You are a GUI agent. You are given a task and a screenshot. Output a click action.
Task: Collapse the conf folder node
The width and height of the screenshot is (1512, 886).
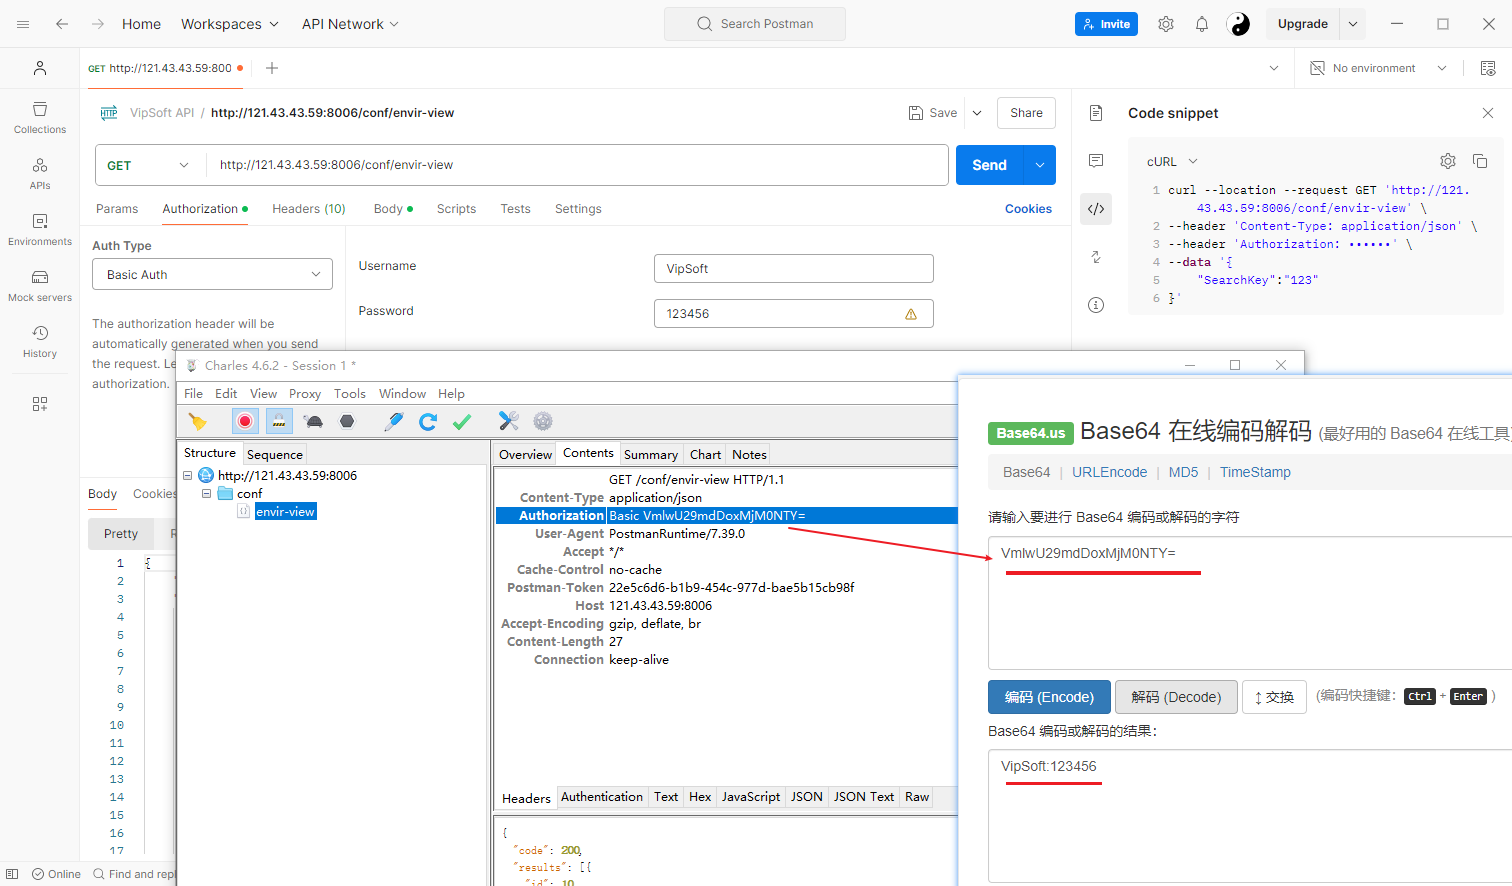point(207,494)
